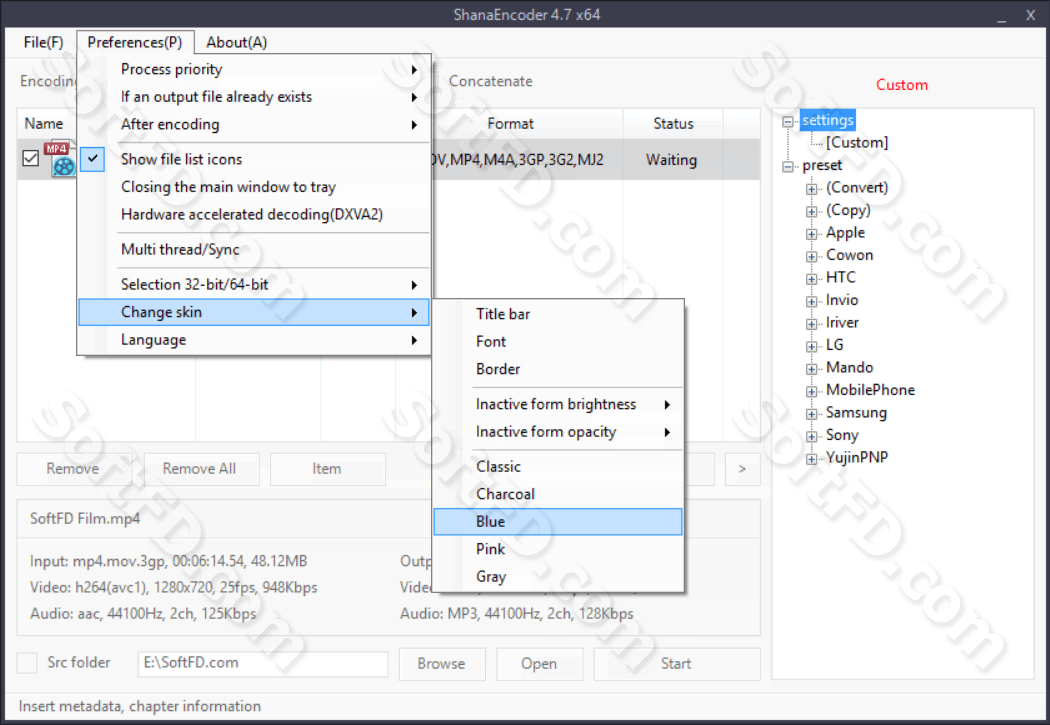Screen dimensions: 1050x725
Task: Apply the Charcoal skin
Action: [558, 494]
